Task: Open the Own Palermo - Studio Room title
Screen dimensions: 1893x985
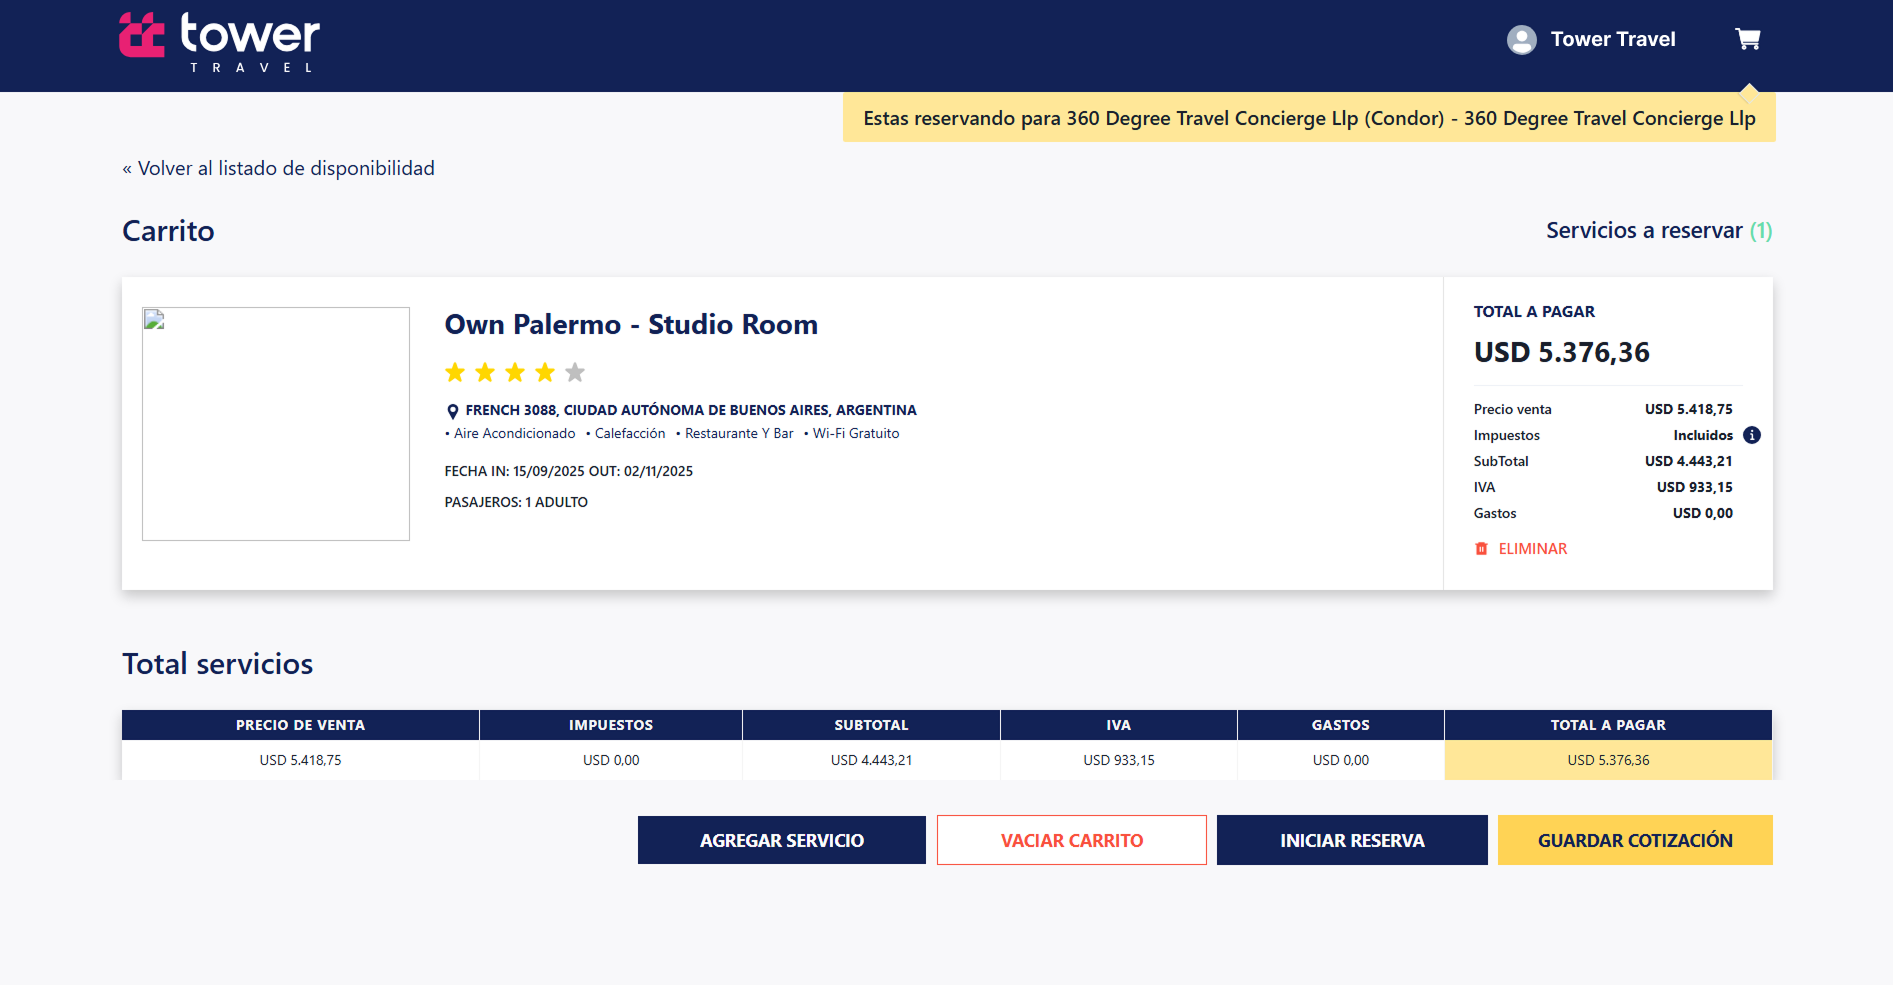Action: tap(631, 325)
